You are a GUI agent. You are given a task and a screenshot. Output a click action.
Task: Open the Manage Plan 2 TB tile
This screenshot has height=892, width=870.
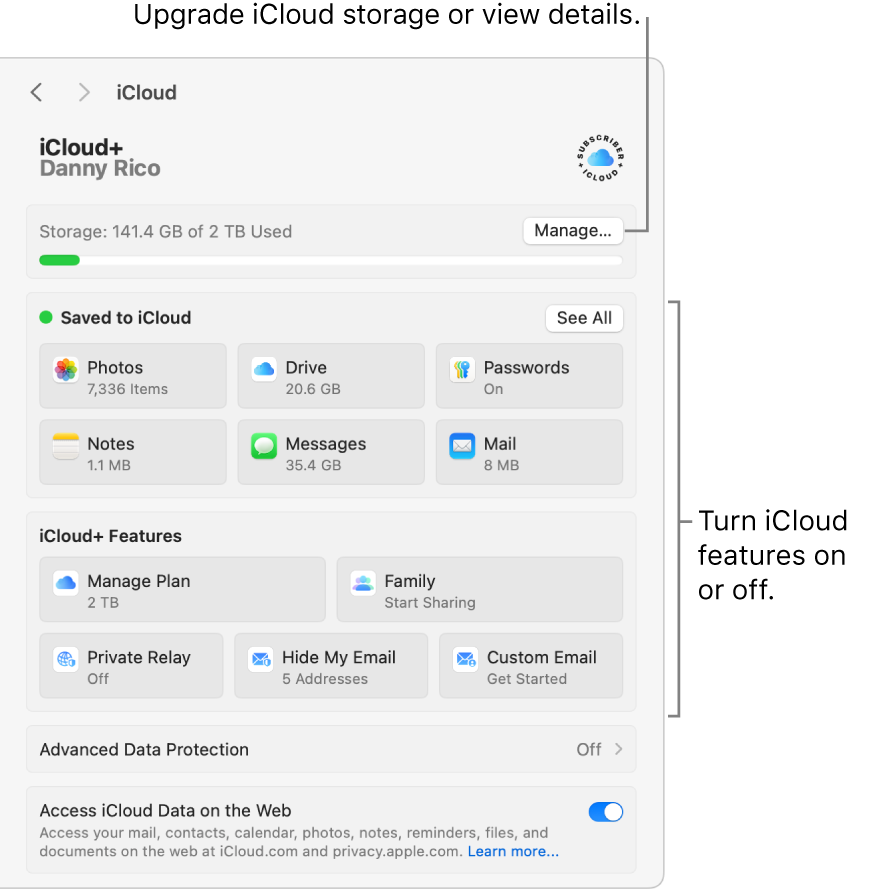[182, 590]
